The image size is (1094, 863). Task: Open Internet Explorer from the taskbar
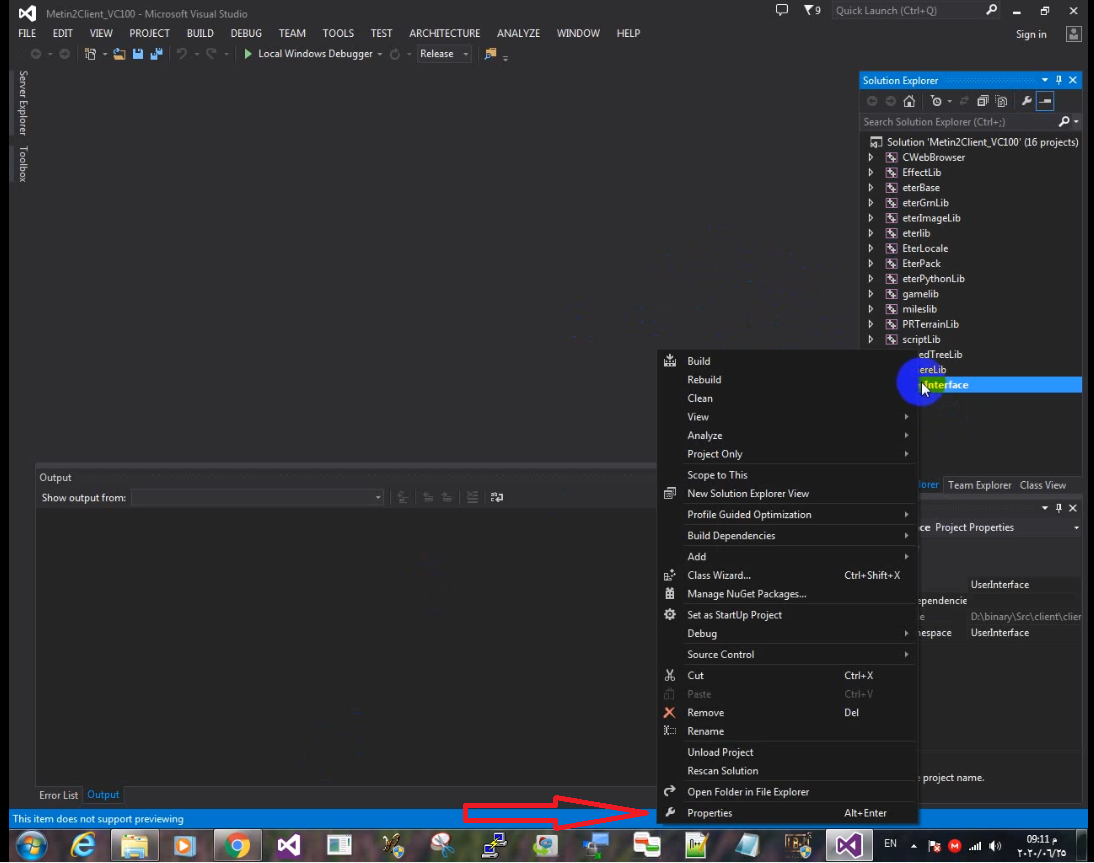click(83, 846)
